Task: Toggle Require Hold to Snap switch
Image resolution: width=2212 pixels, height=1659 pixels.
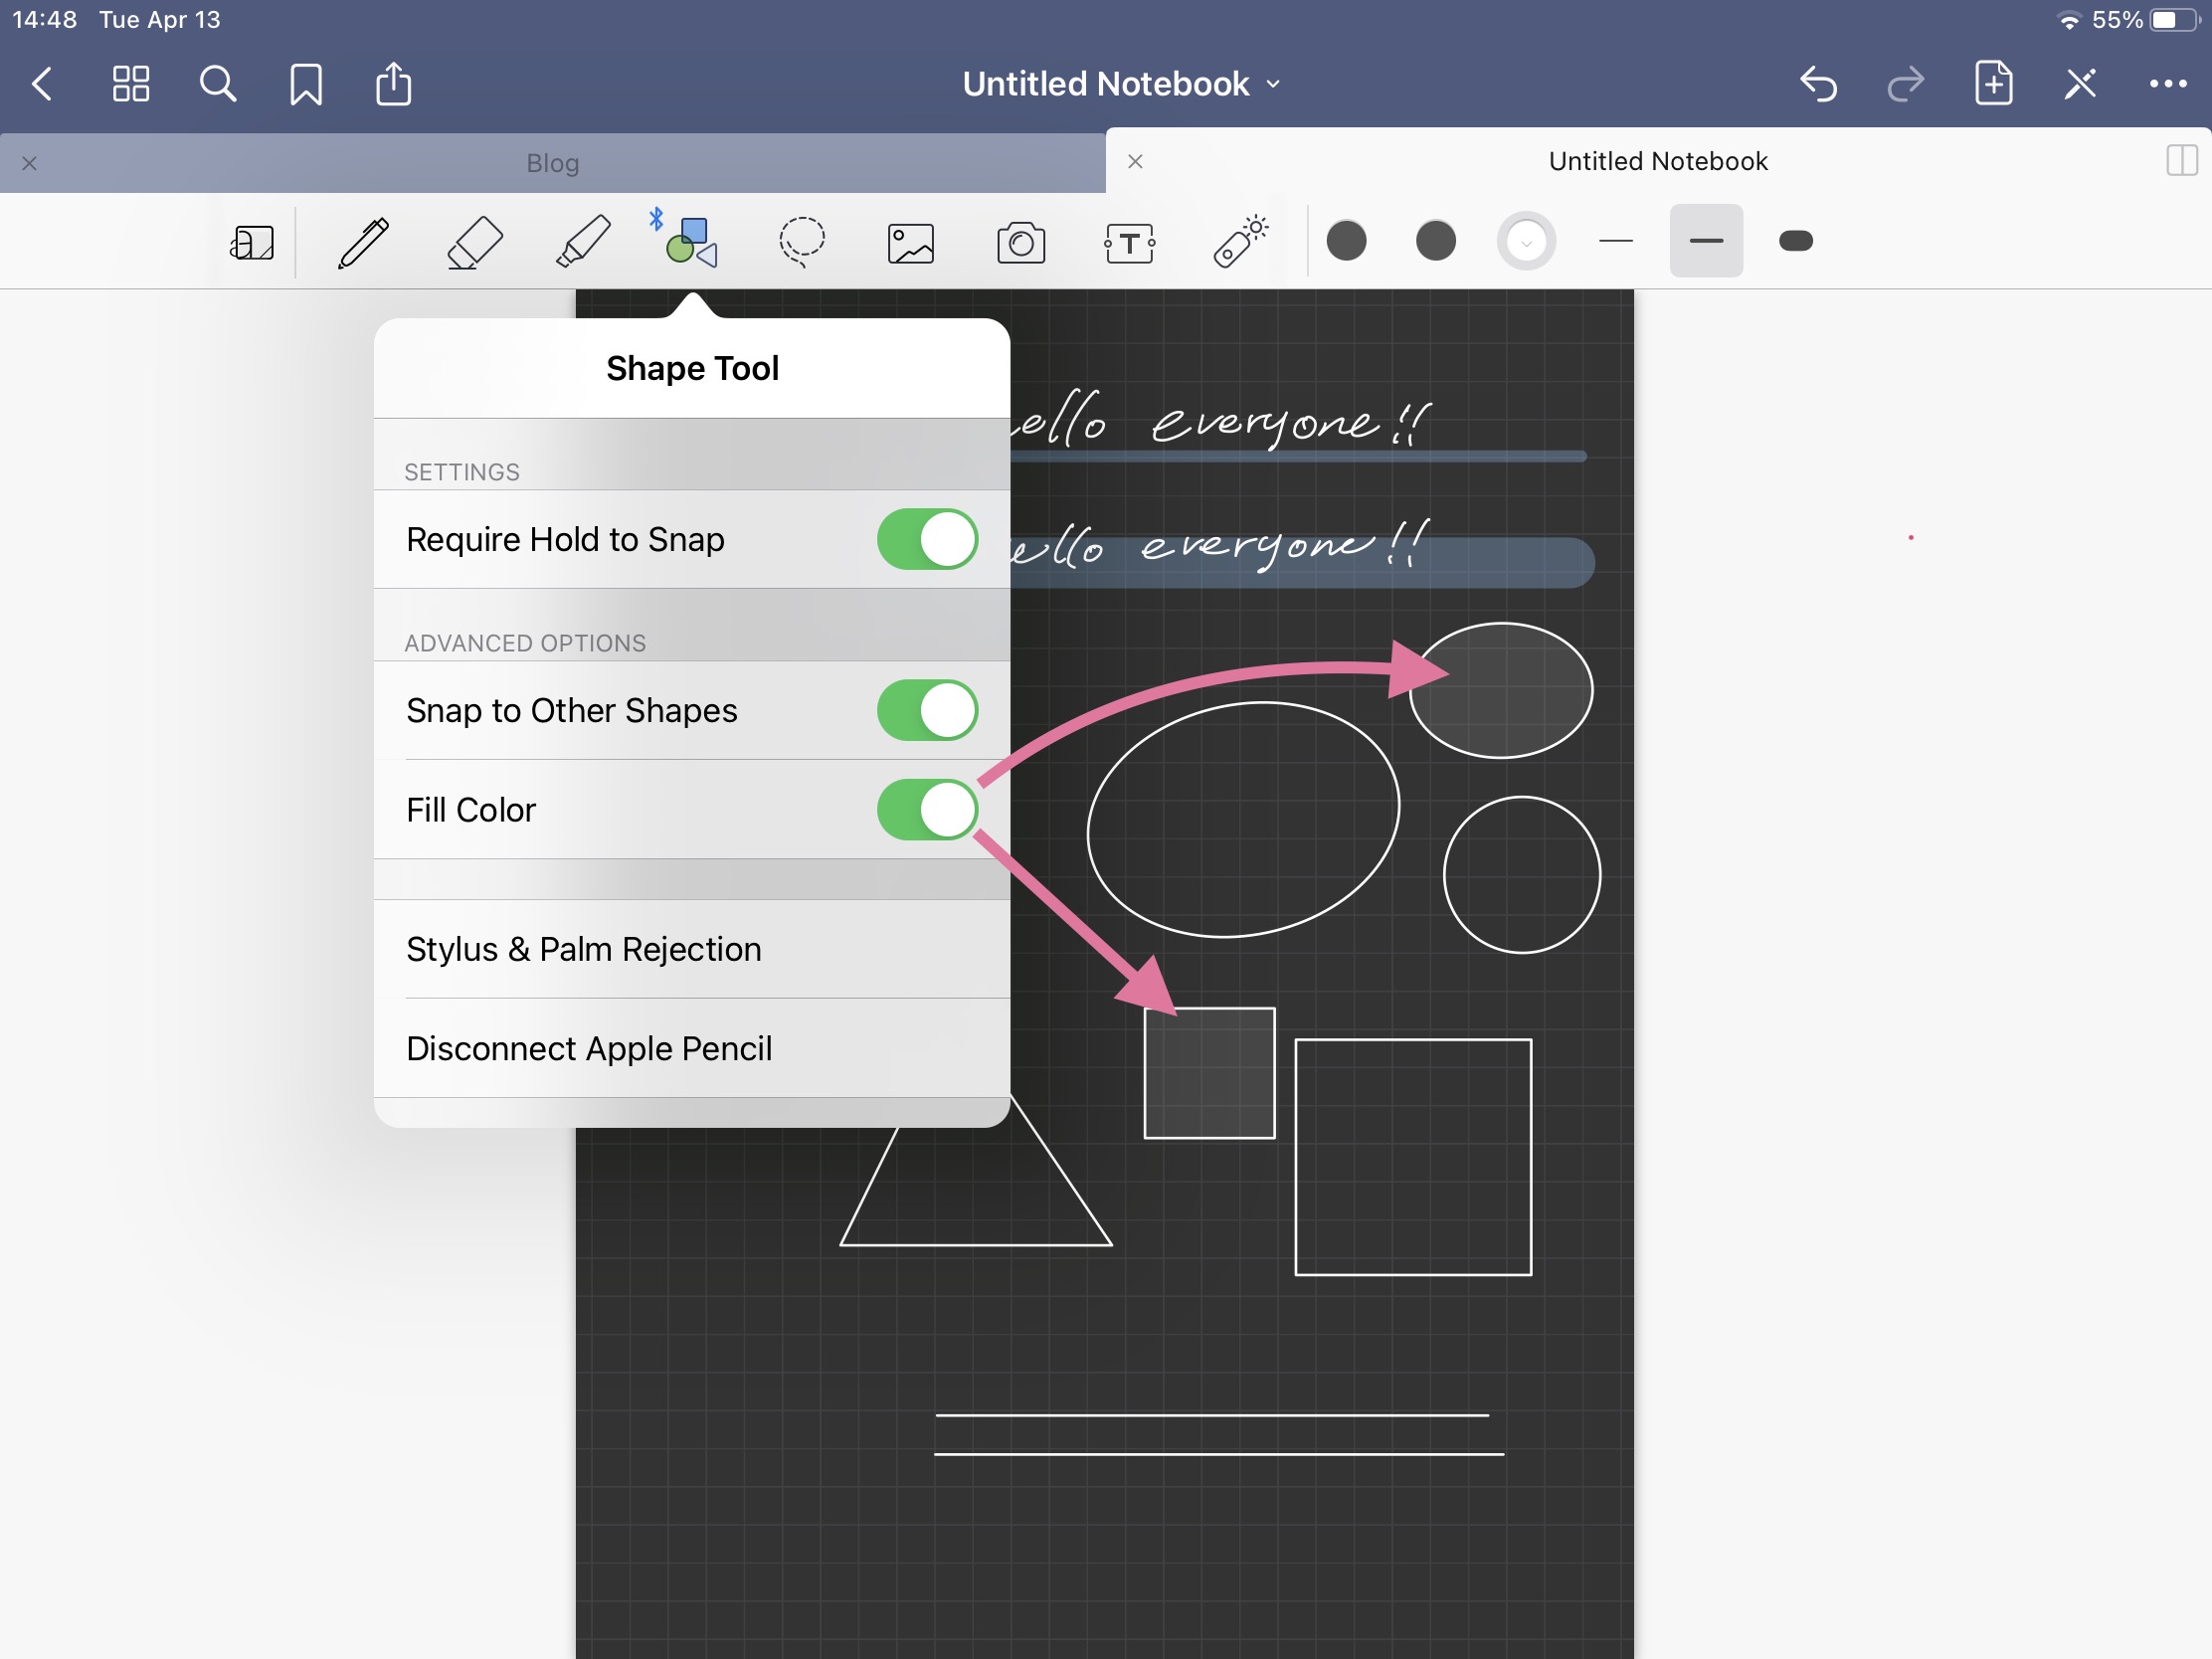Action: pyautogui.click(x=926, y=539)
